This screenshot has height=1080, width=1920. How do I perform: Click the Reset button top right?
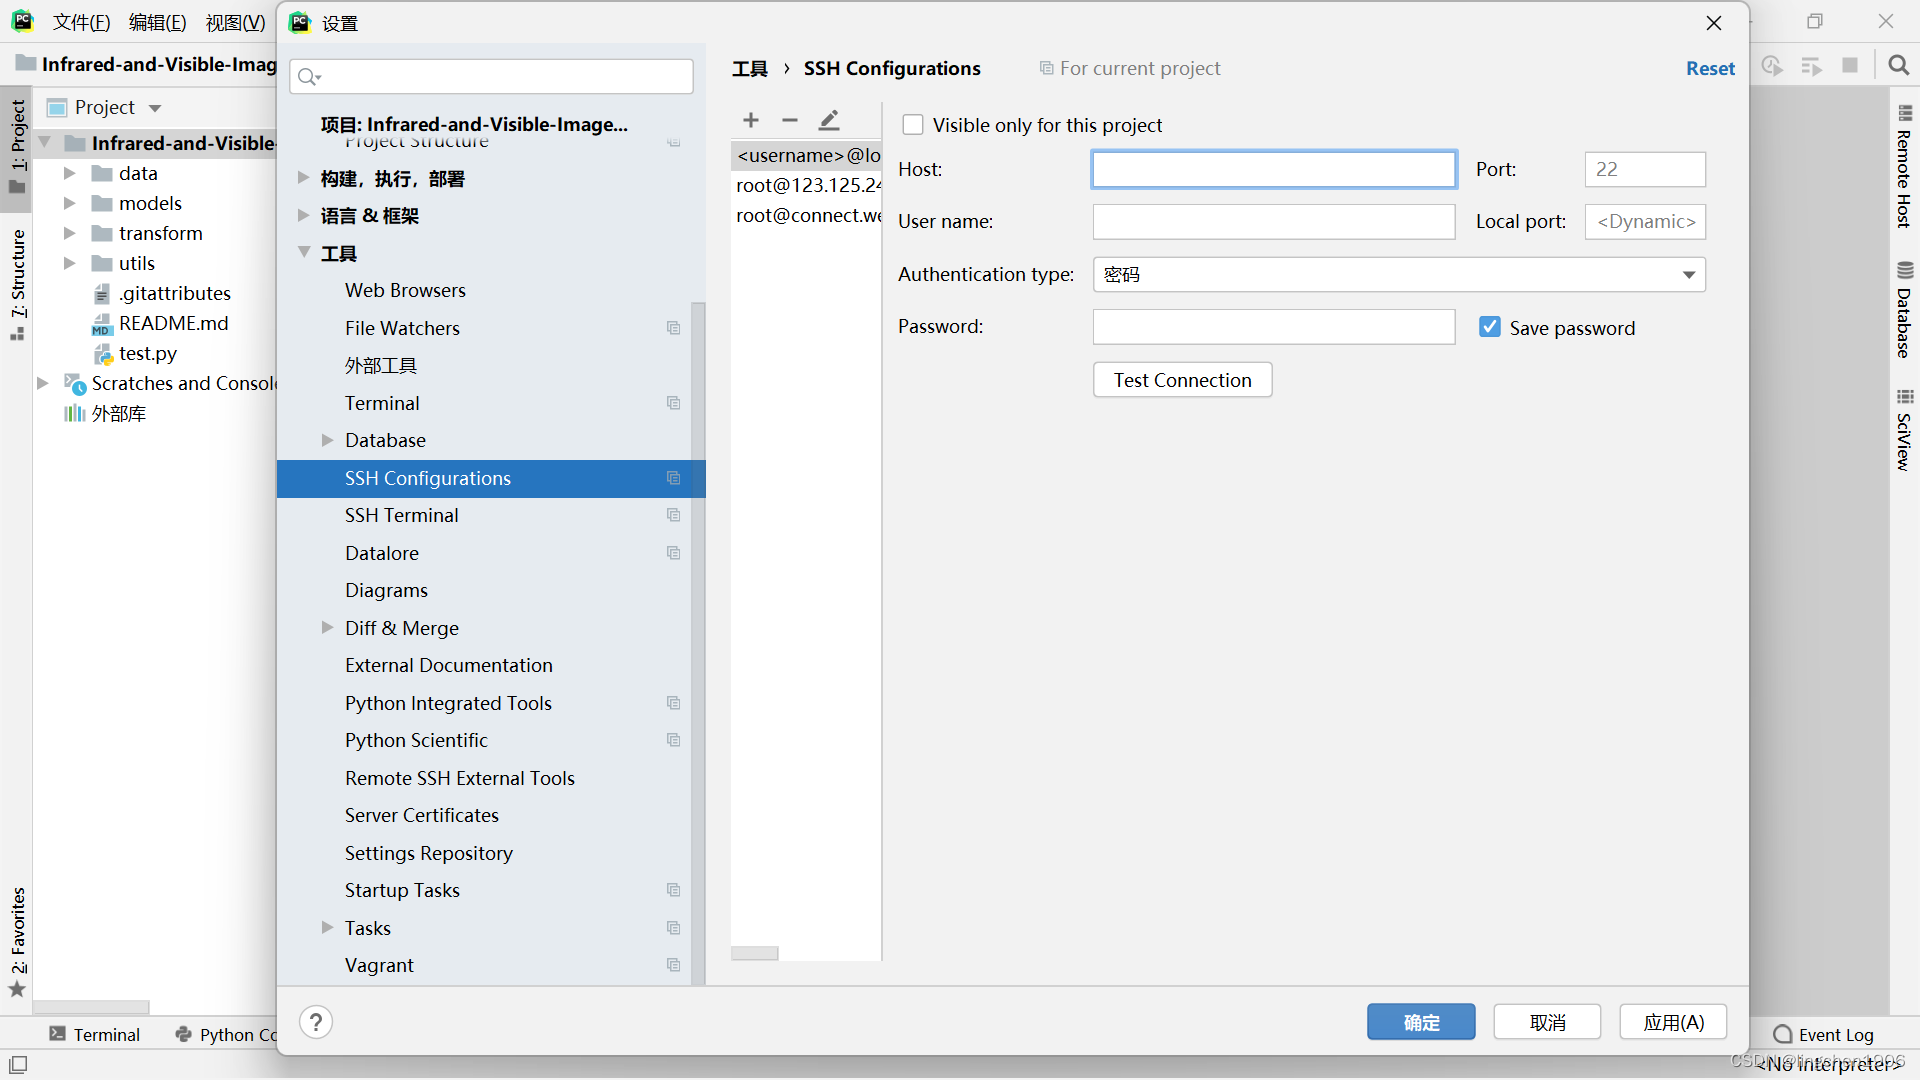[1708, 67]
